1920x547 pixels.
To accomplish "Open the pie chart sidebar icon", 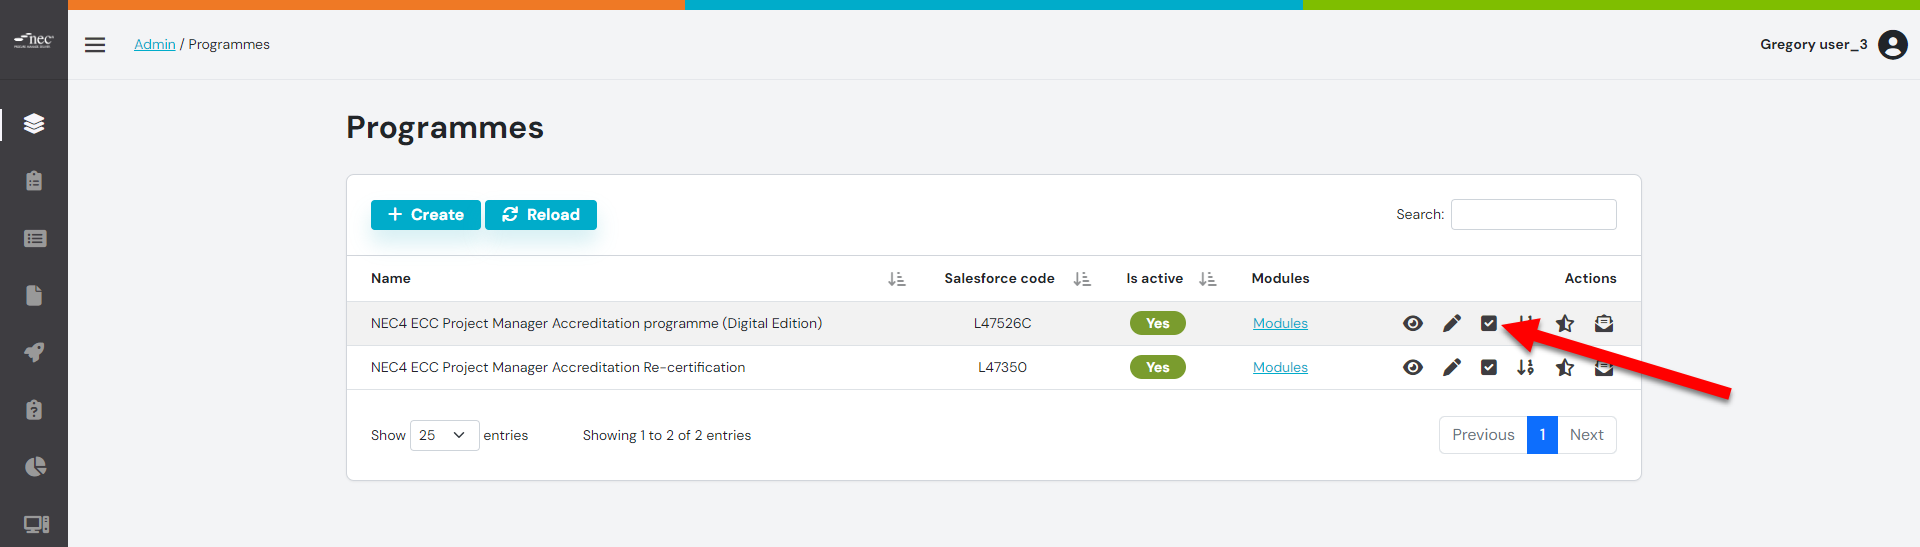I will click(x=34, y=467).
